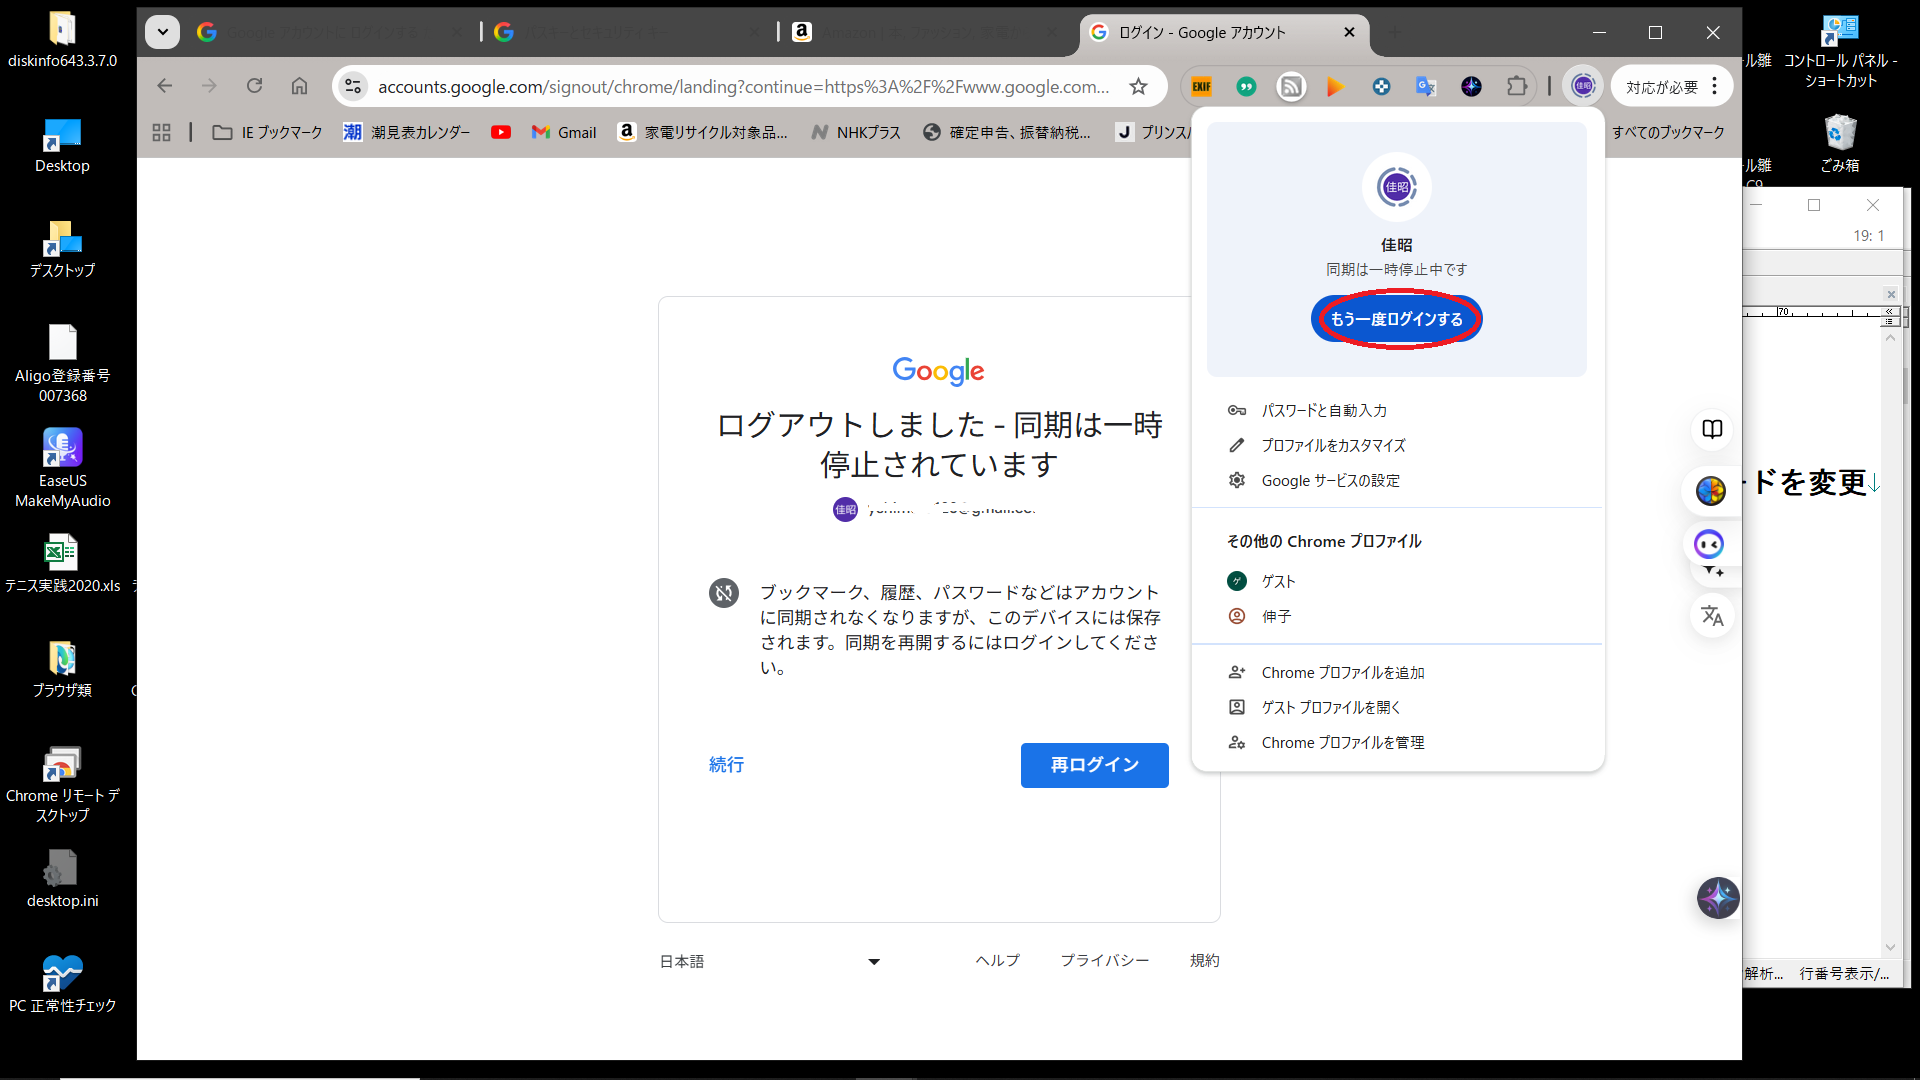1920x1080 pixels.
Task: Switch to the ゲスト profile
Action: 1277,581
